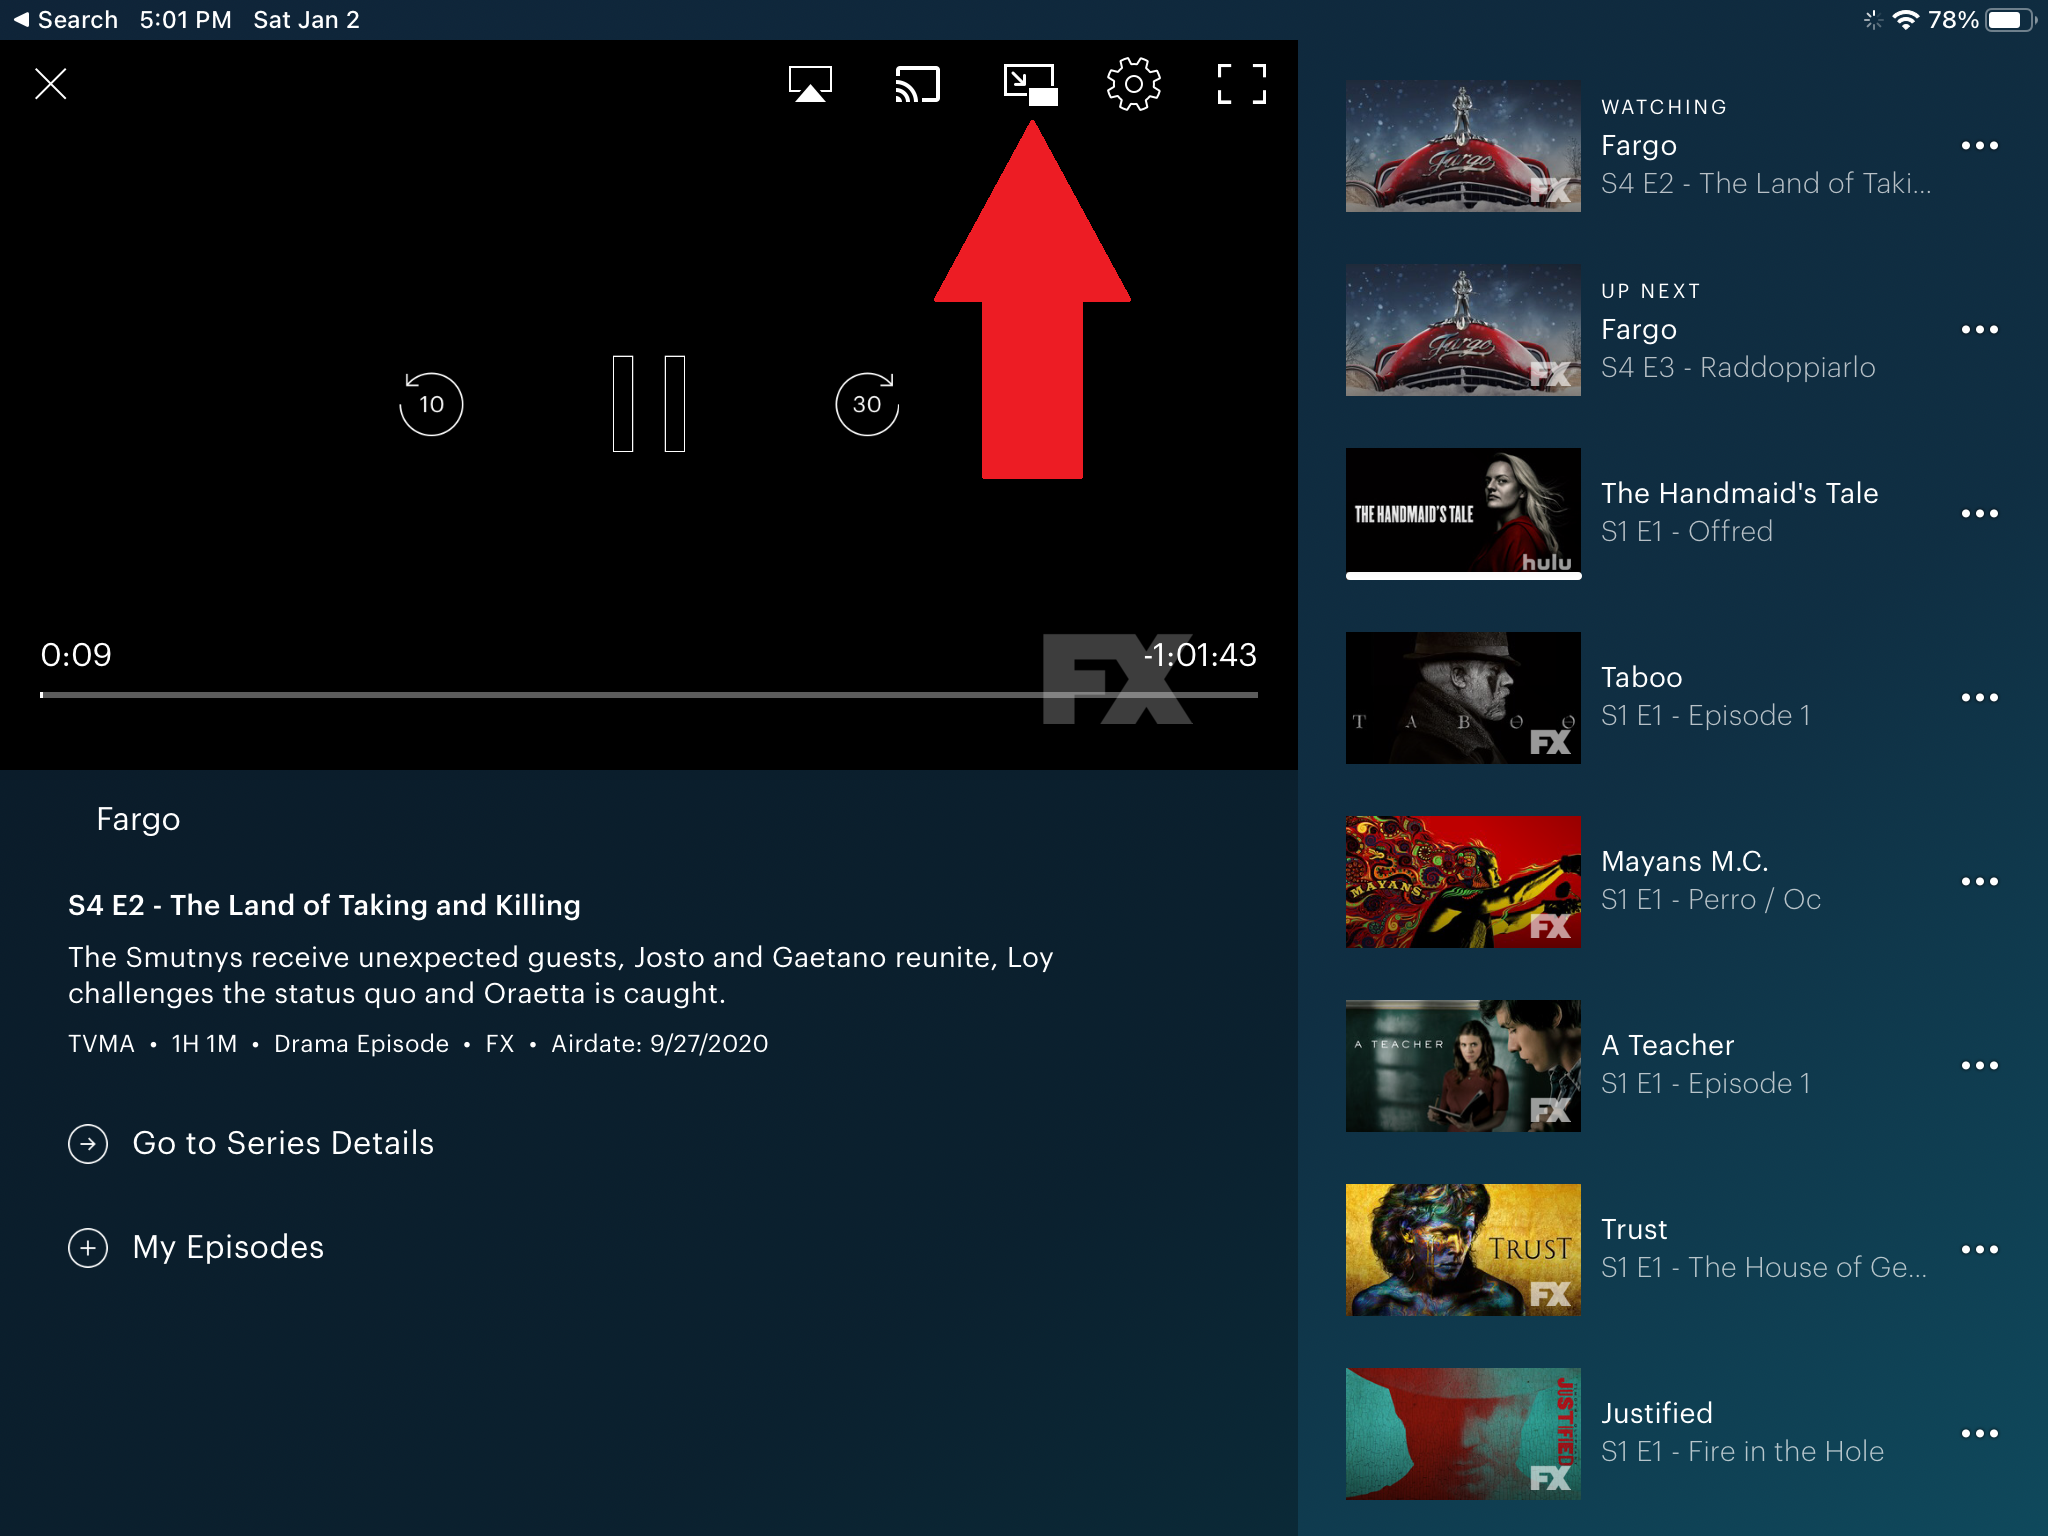Open more options for The Handmaid's Tale

tap(1979, 514)
